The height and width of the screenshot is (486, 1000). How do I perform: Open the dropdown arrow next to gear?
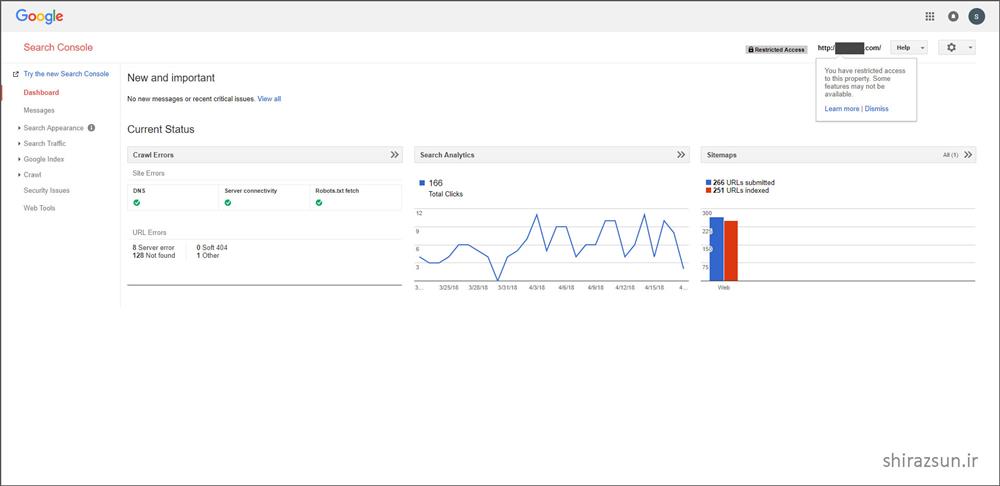pyautogui.click(x=970, y=47)
